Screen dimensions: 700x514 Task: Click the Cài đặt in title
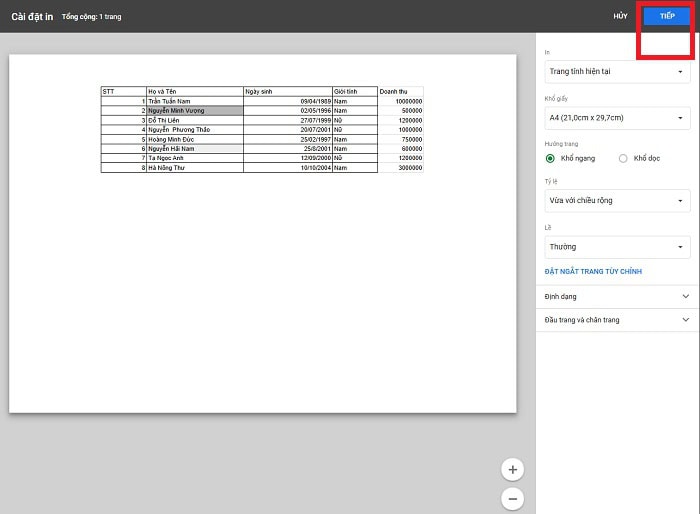(x=32, y=17)
